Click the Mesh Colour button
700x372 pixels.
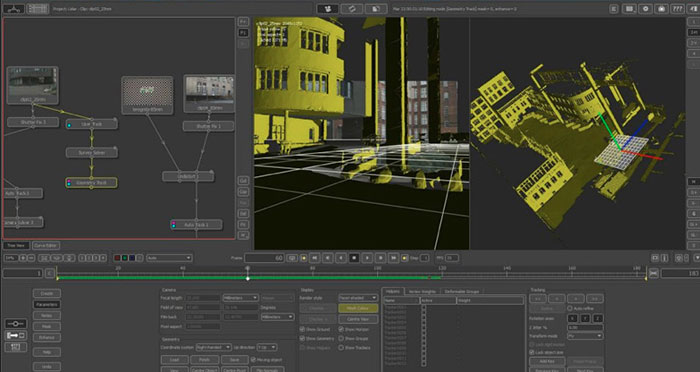pyautogui.click(x=358, y=308)
